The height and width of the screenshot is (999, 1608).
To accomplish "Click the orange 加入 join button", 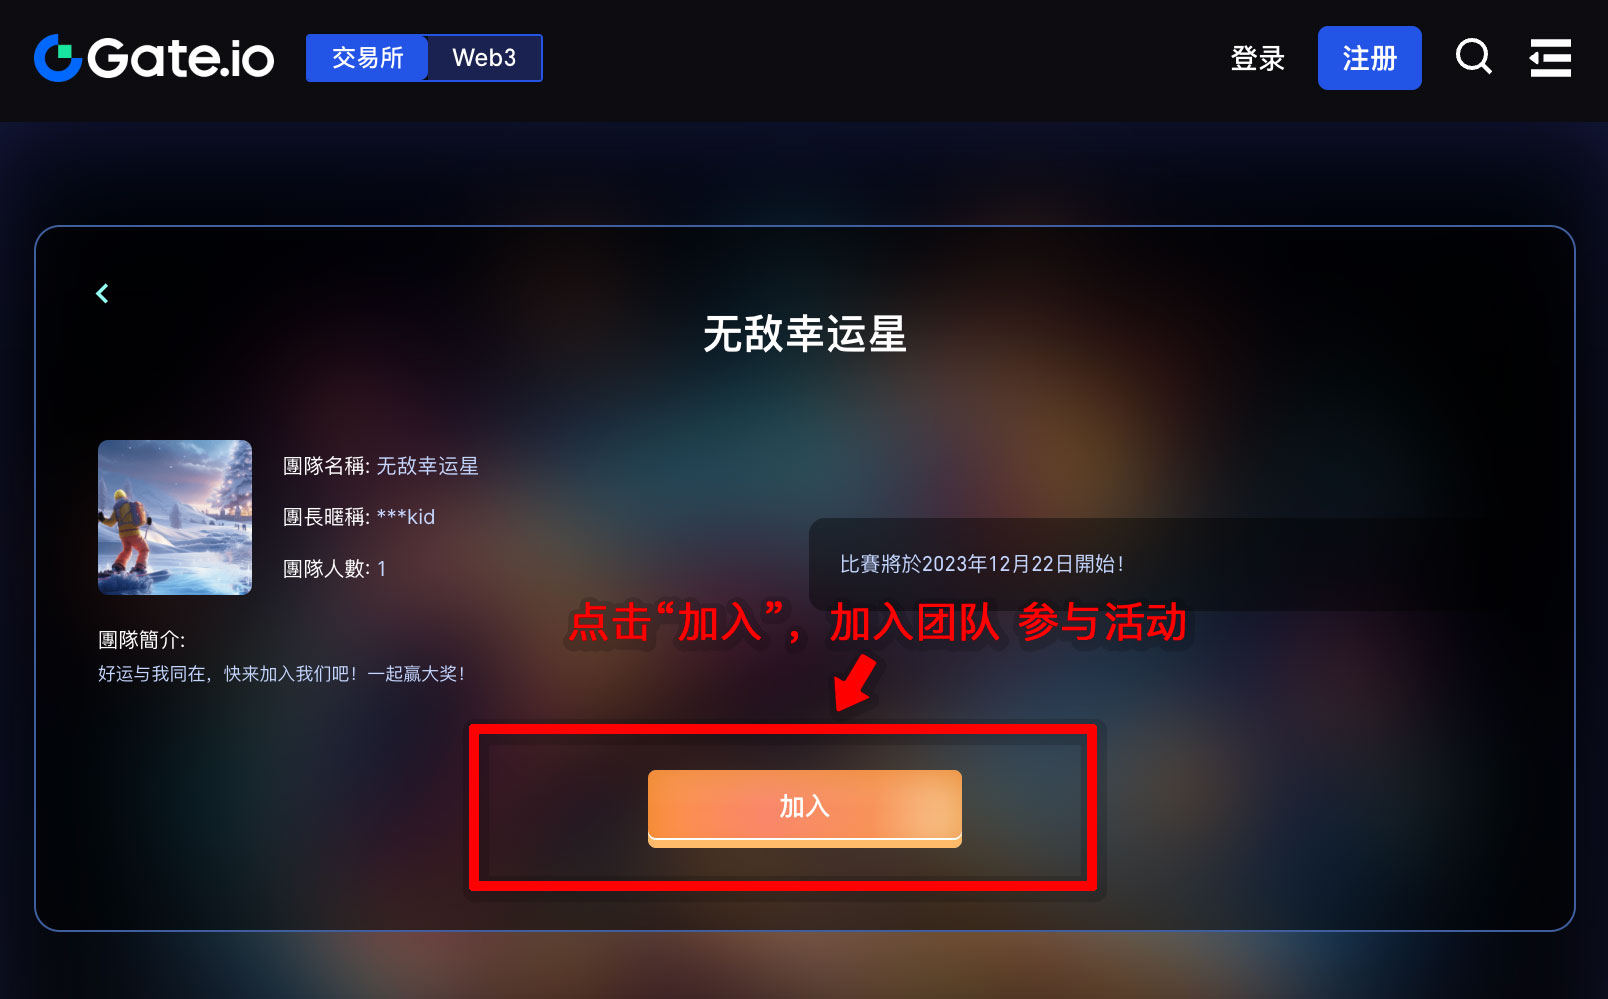I will coord(805,808).
